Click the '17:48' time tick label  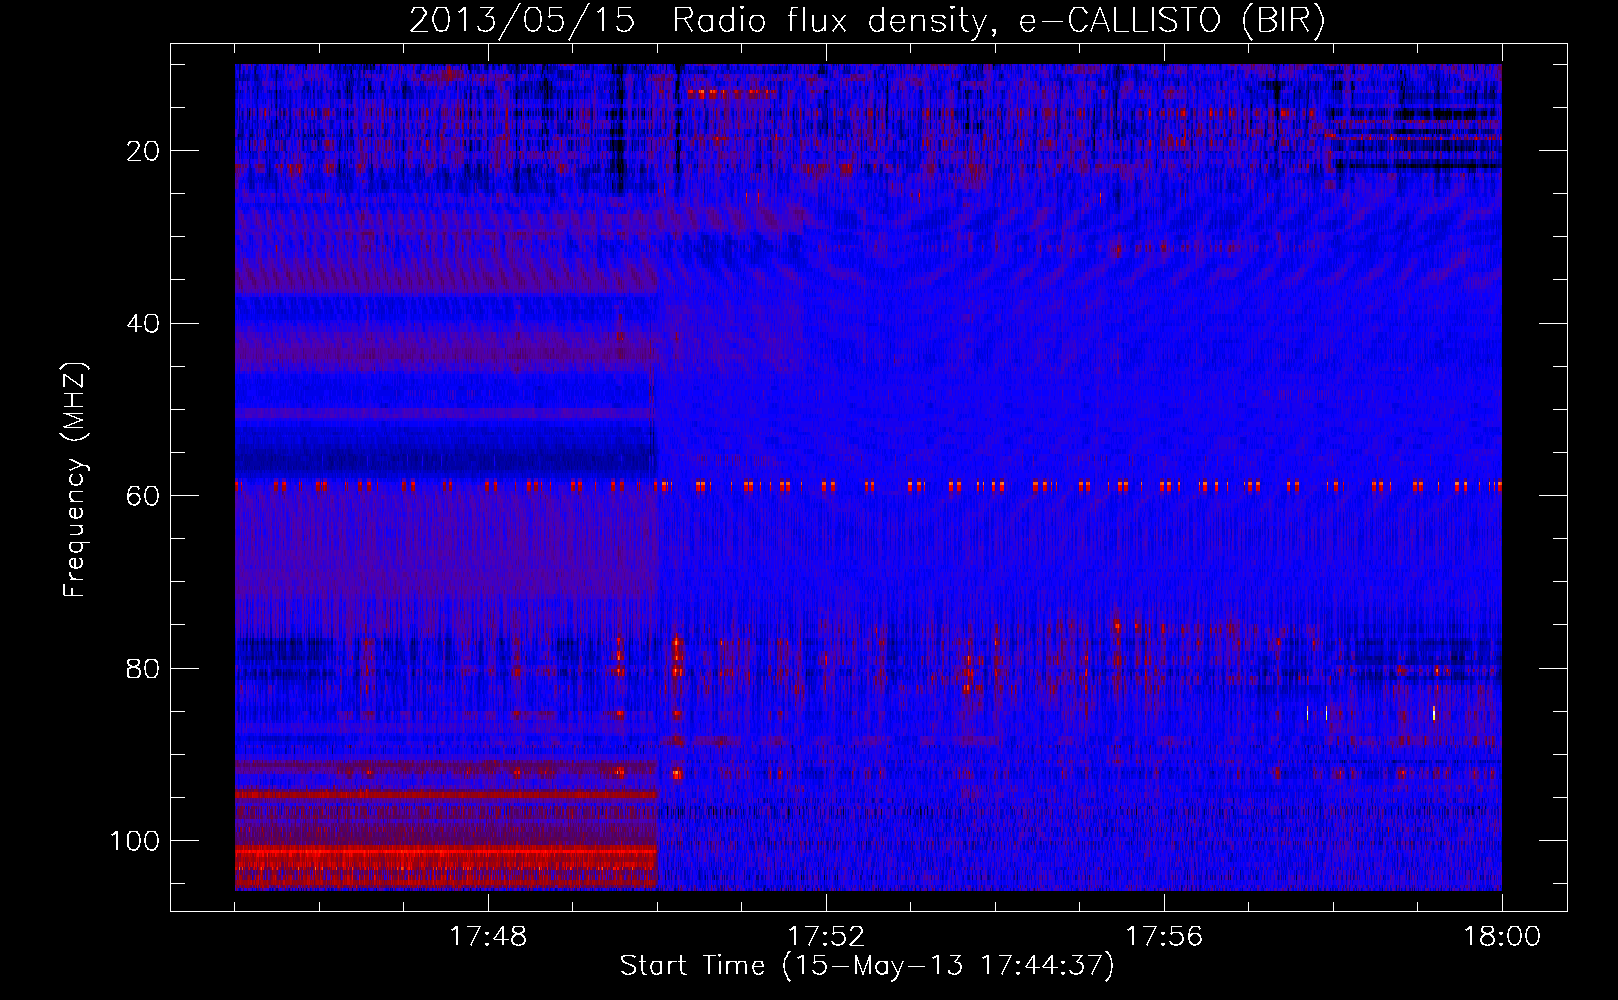click(x=488, y=937)
